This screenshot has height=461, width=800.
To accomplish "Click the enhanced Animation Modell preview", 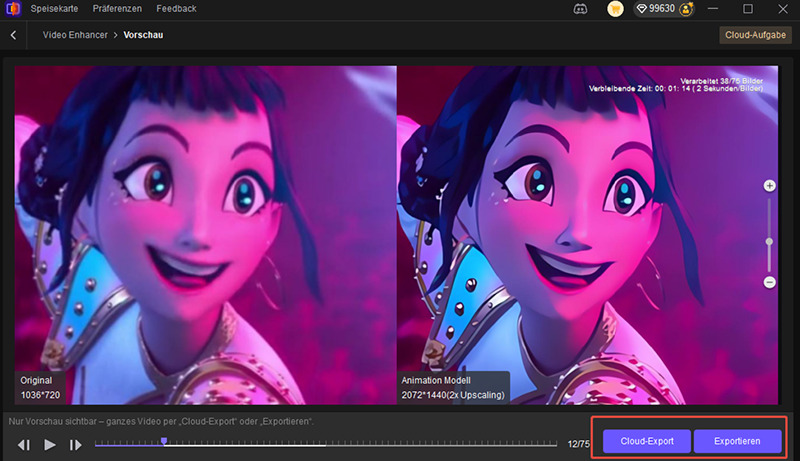I will 587,235.
